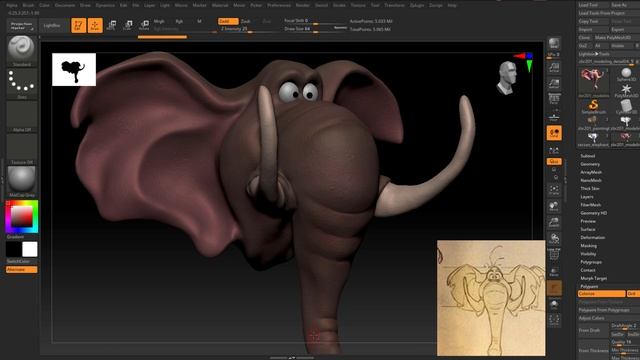Expand the Masking subpalette
Image resolution: width=640 pixels, height=360 pixels.
click(x=589, y=246)
